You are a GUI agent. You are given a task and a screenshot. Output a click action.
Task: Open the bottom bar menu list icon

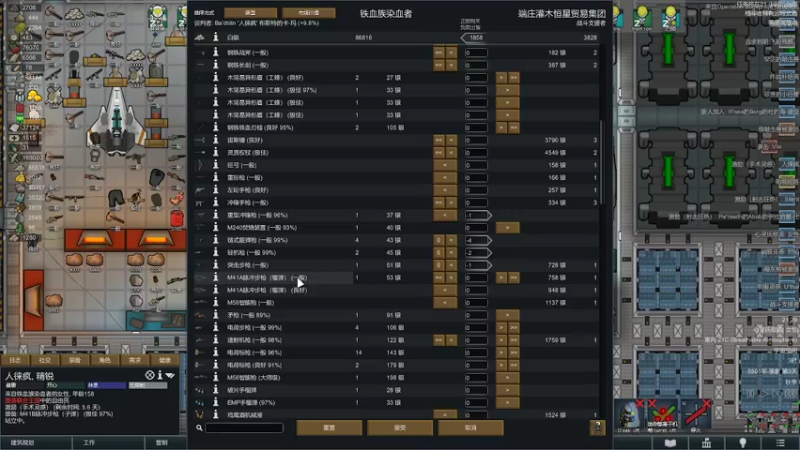click(780, 443)
